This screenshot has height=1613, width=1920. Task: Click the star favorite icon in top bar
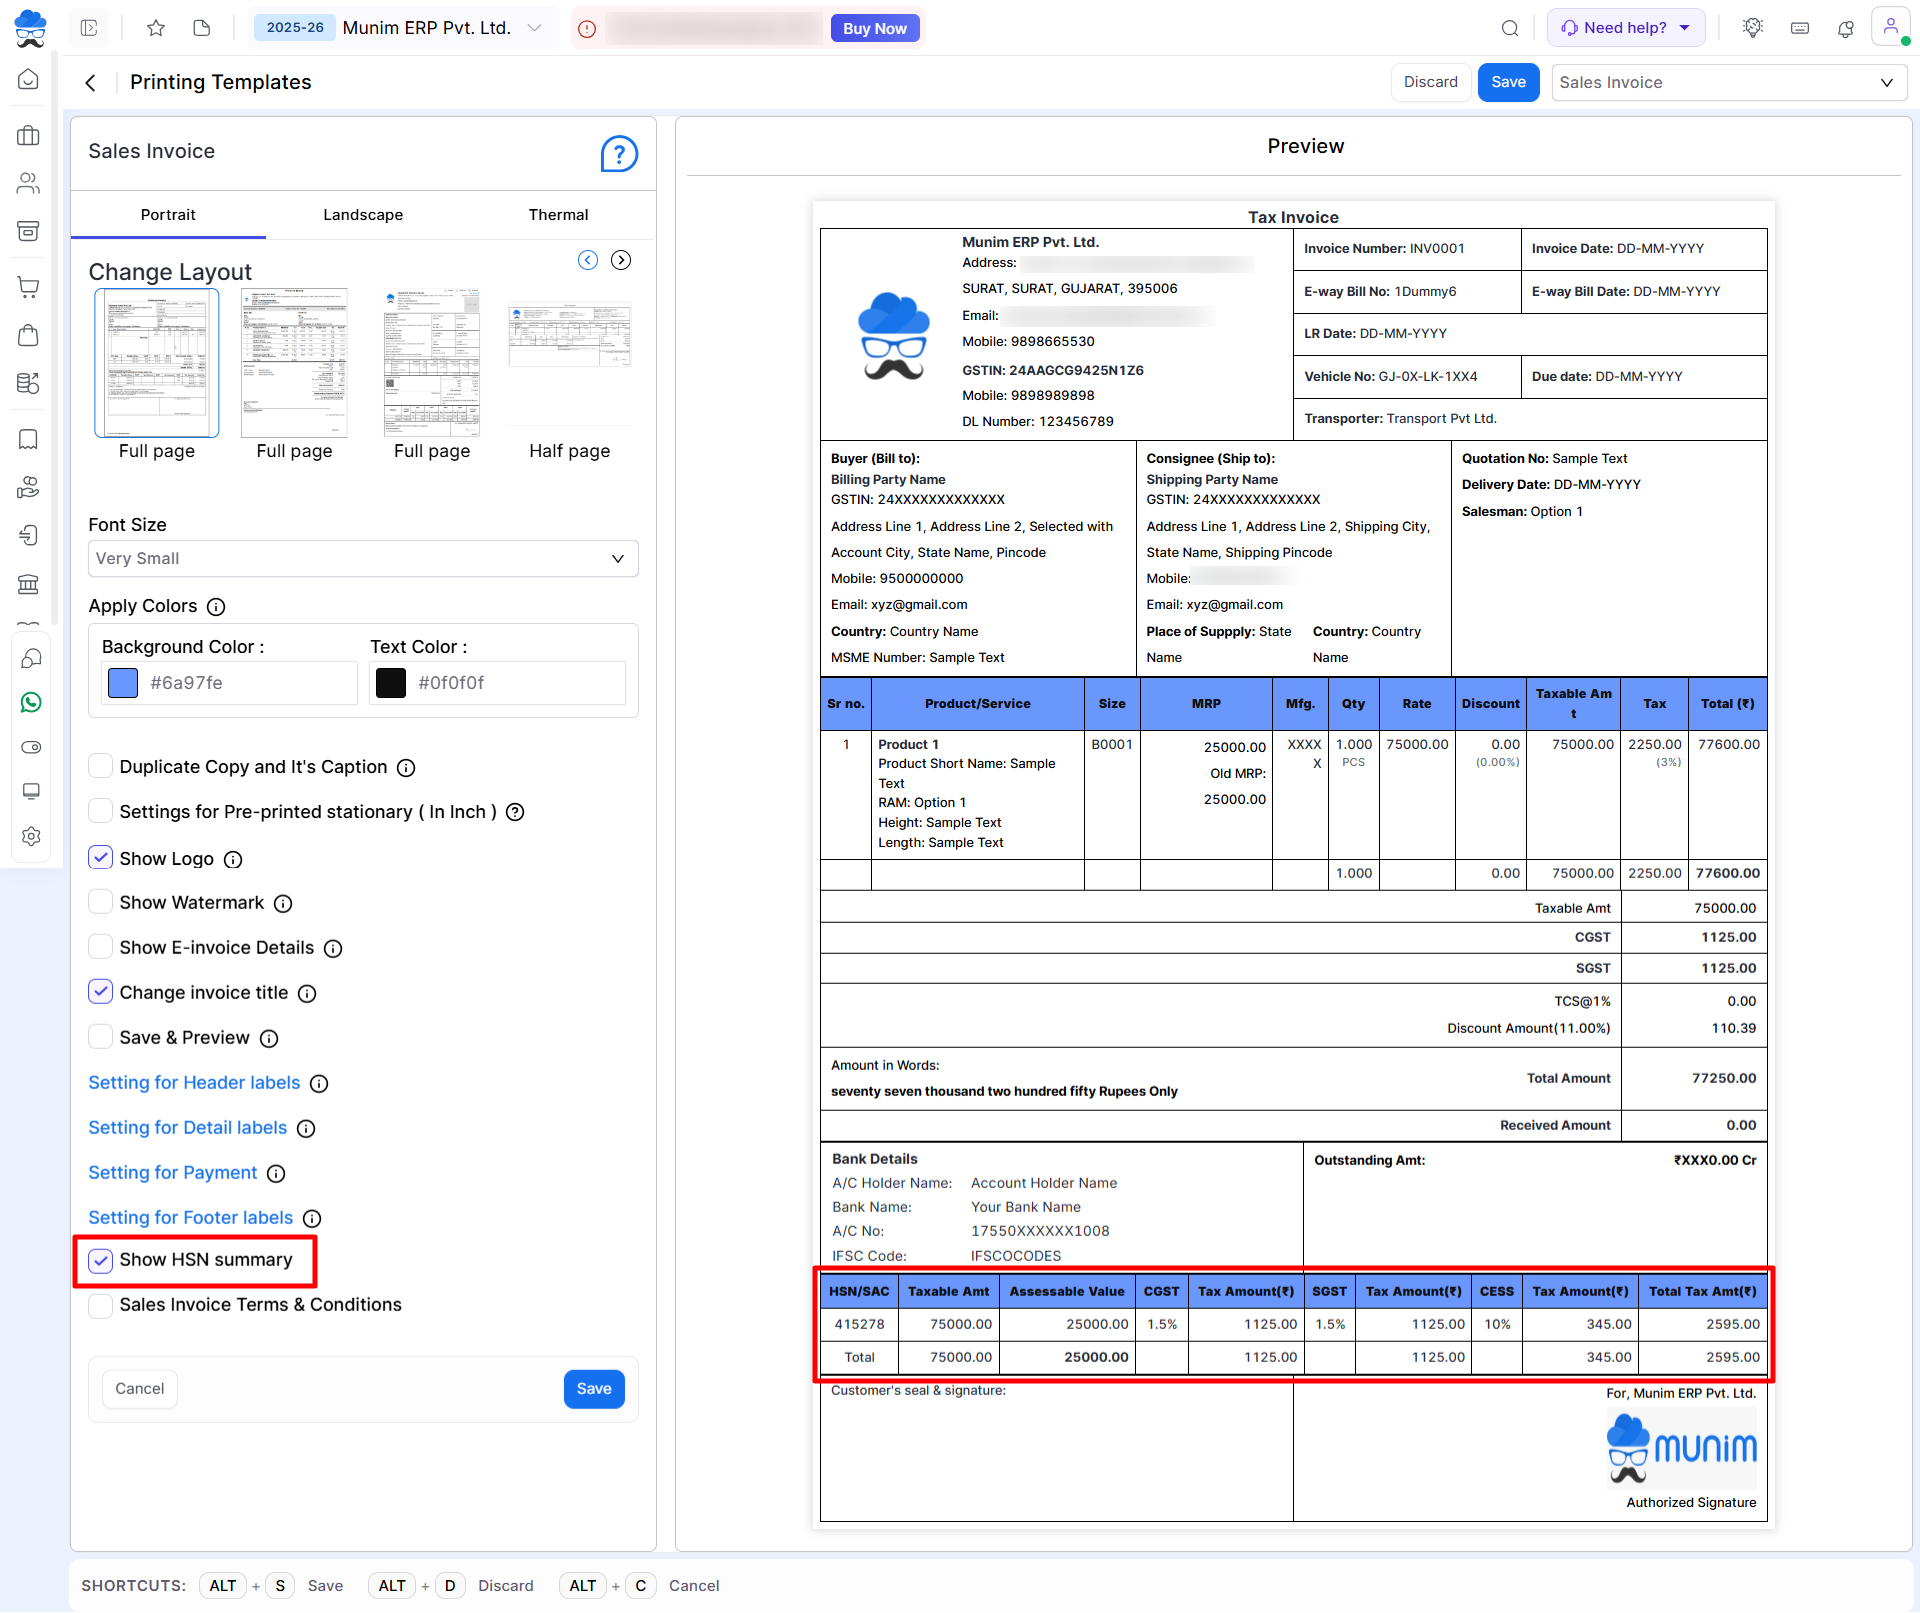(156, 28)
